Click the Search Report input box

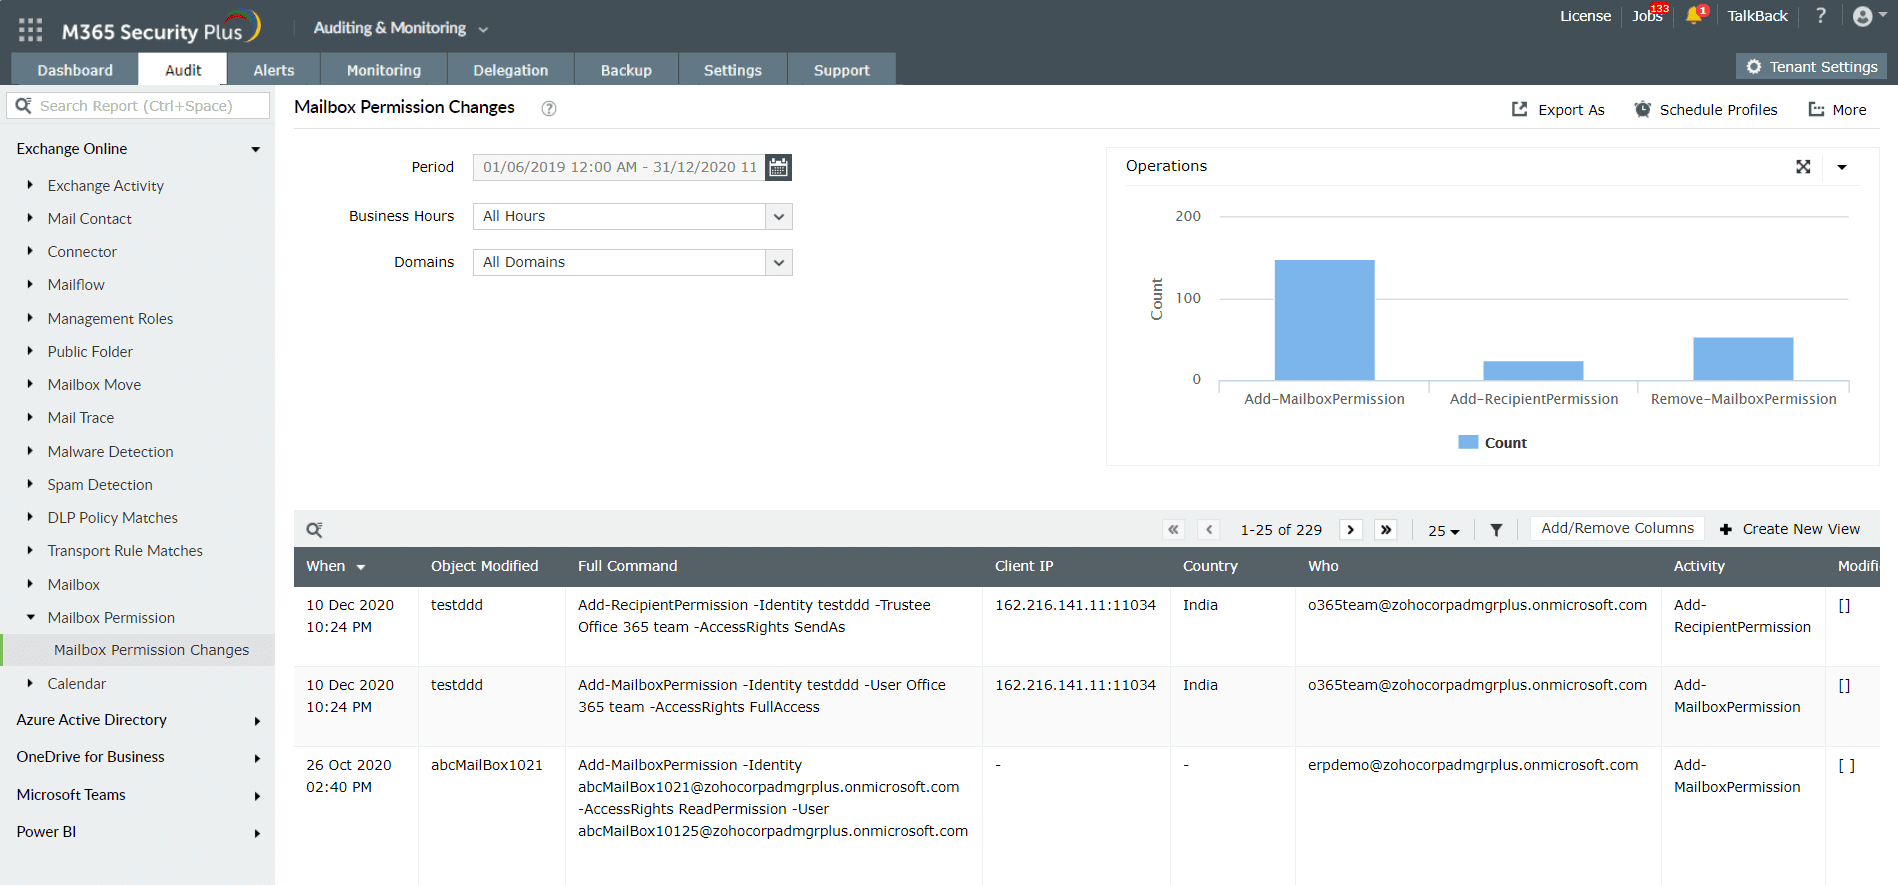point(138,106)
